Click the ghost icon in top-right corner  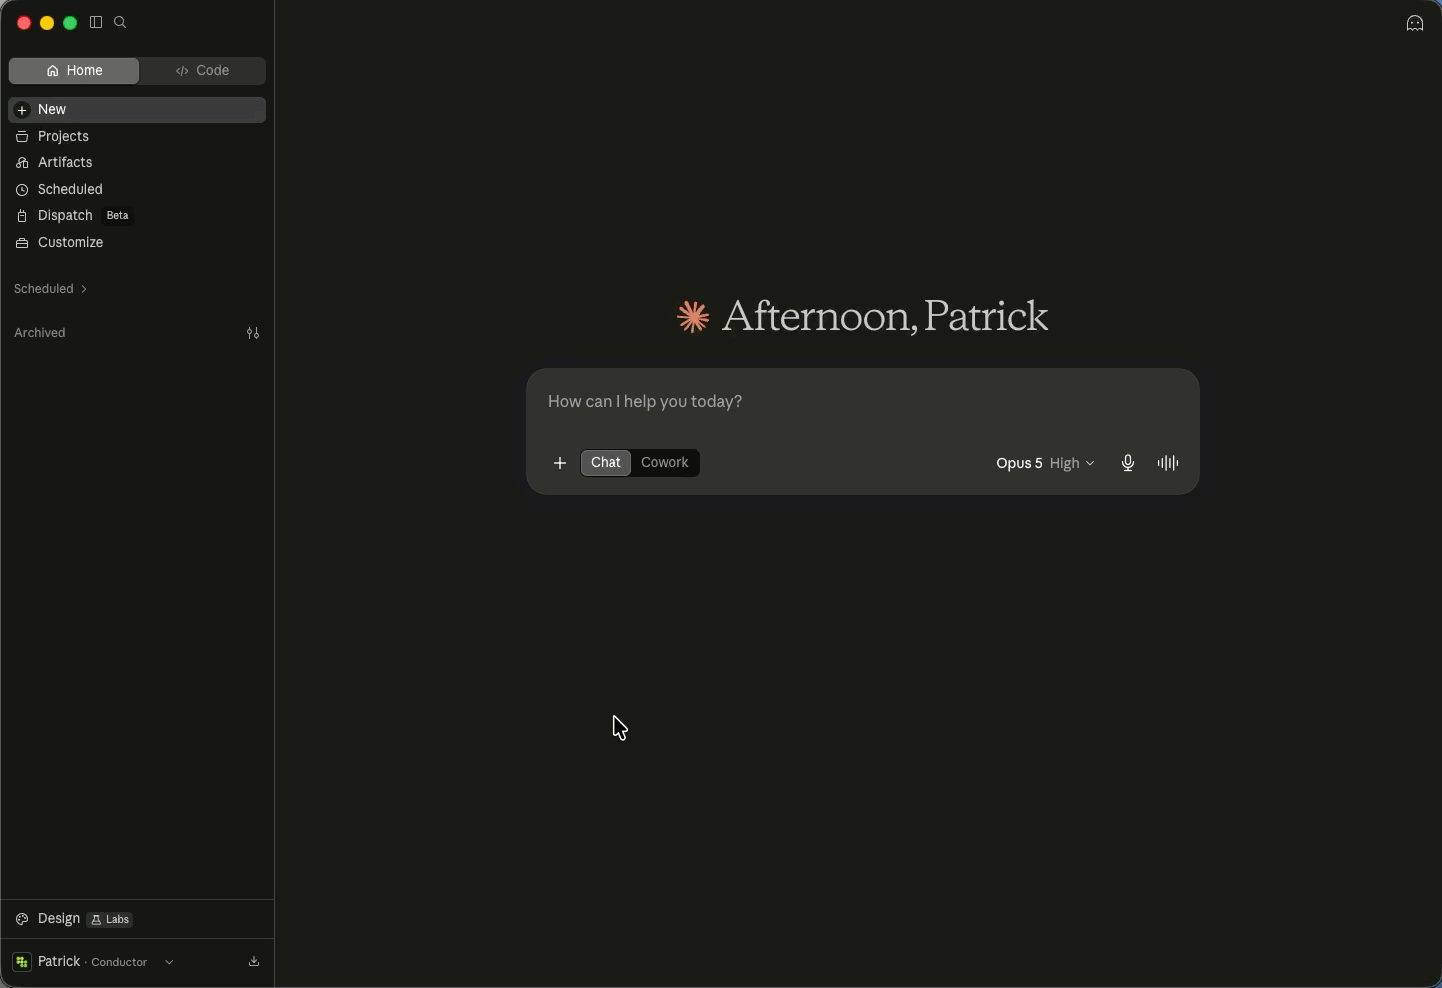pos(1415,23)
